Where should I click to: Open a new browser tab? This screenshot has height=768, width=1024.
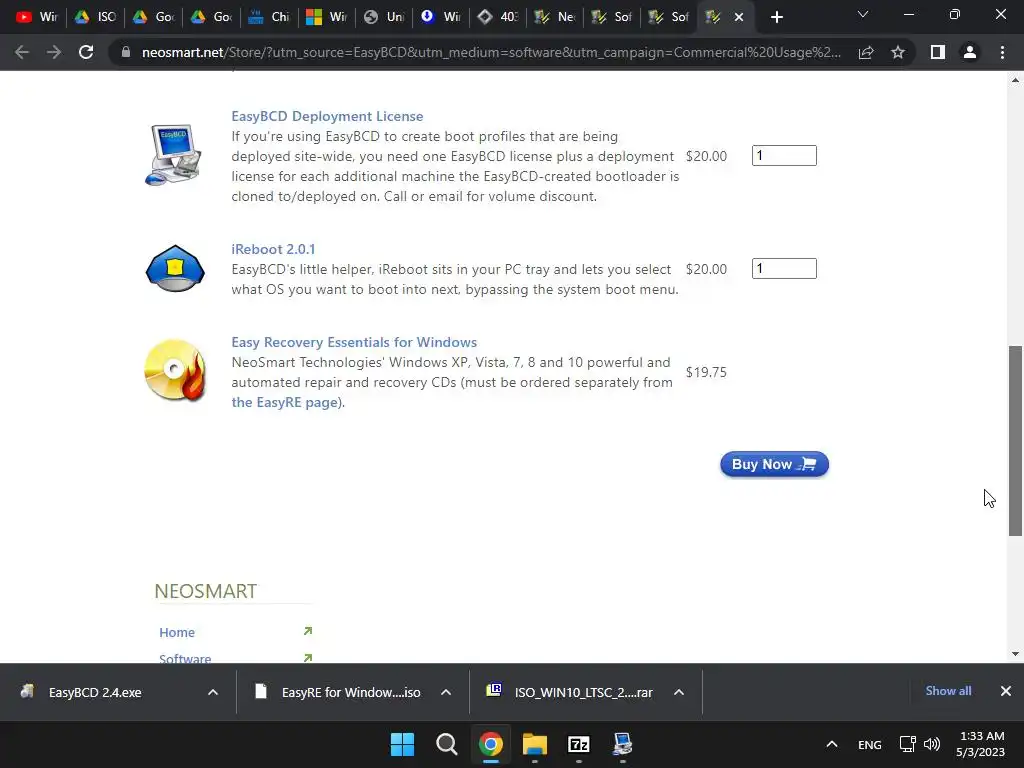[776, 18]
